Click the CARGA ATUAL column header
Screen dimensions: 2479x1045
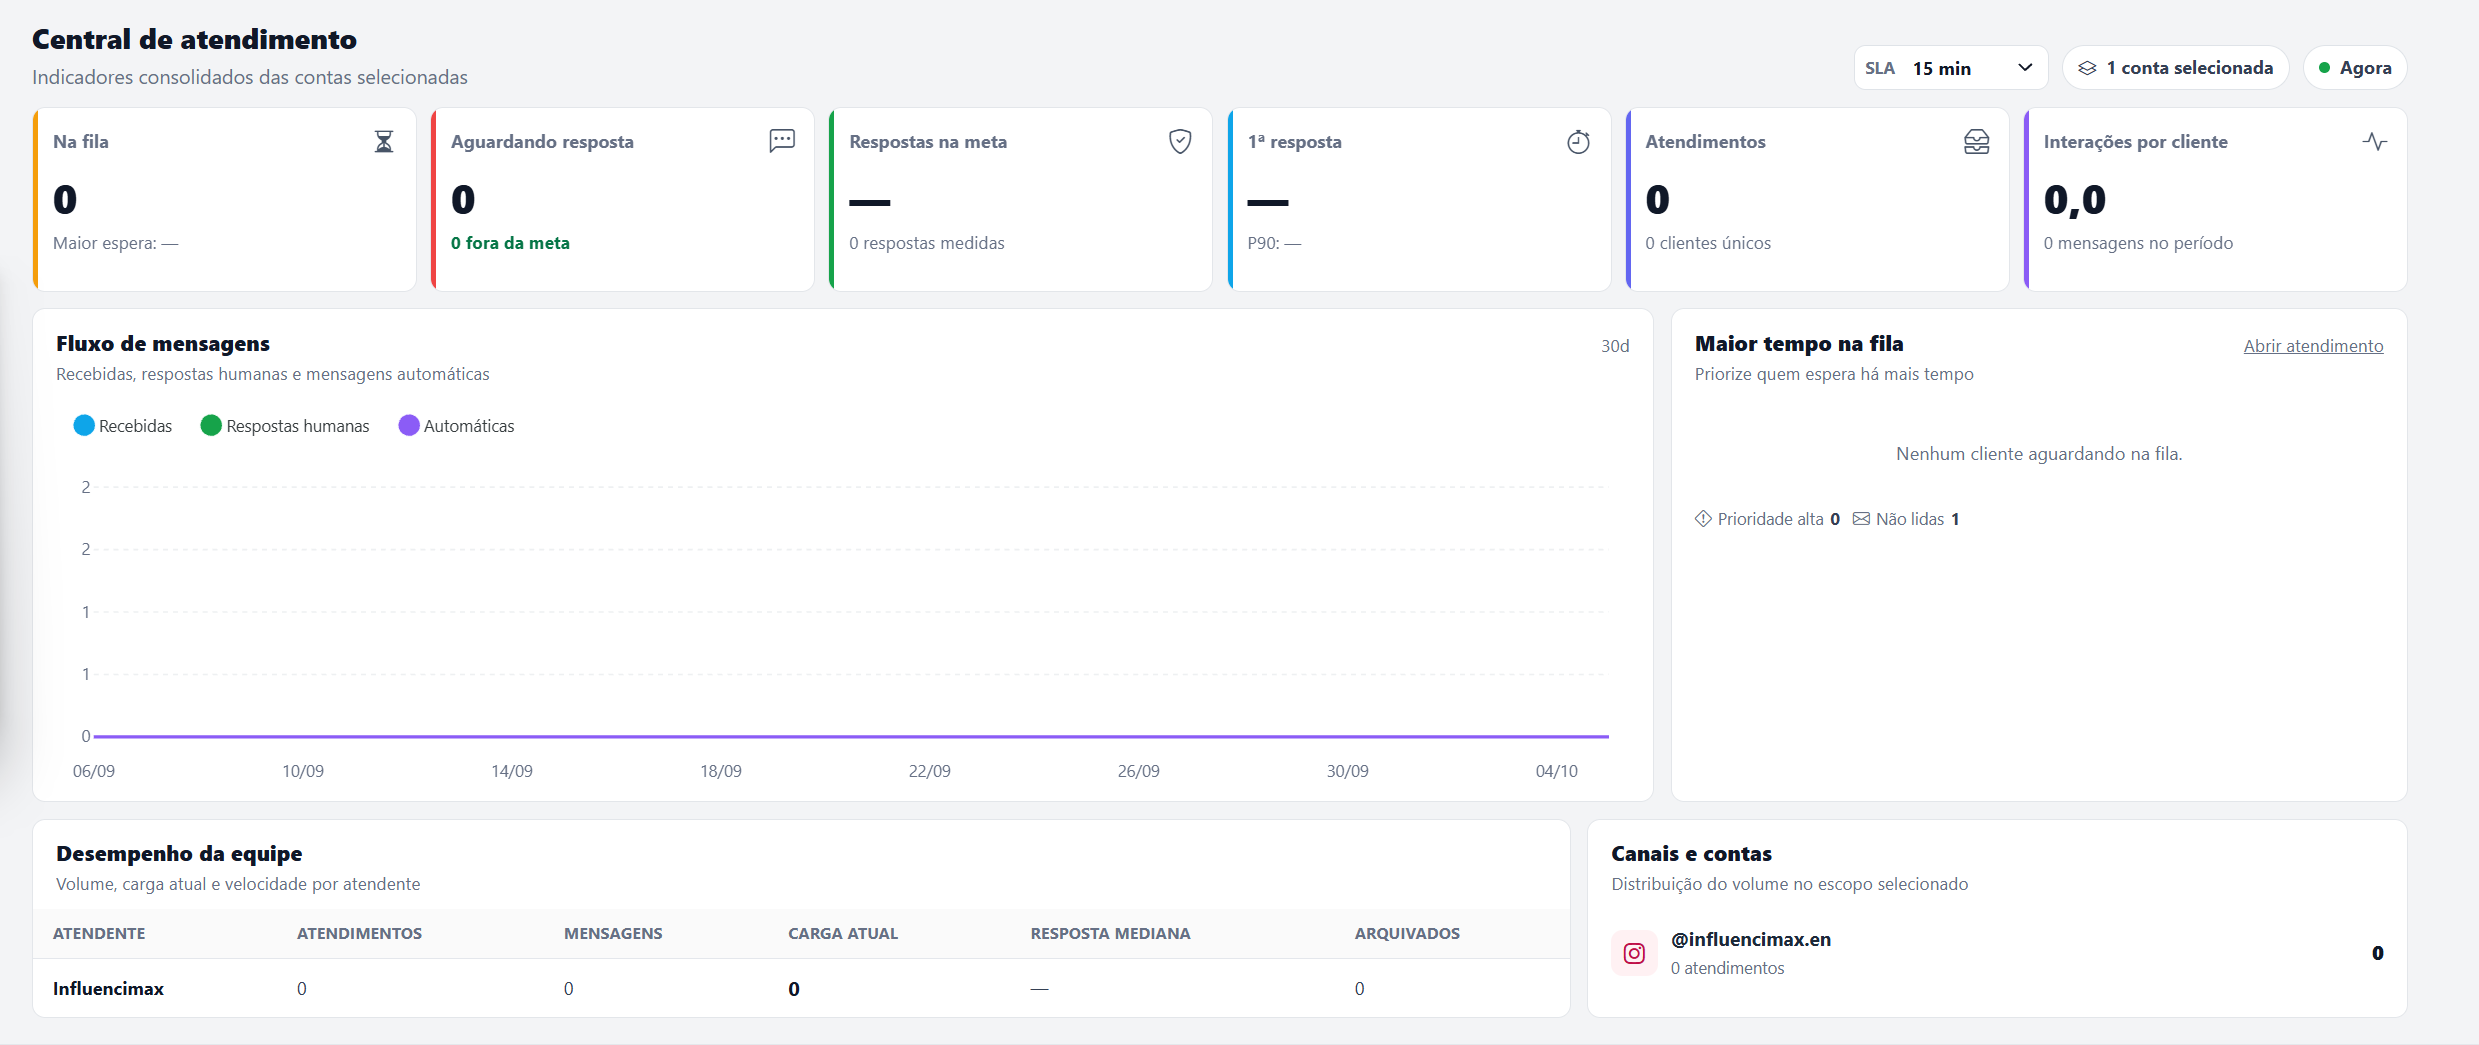click(x=843, y=933)
